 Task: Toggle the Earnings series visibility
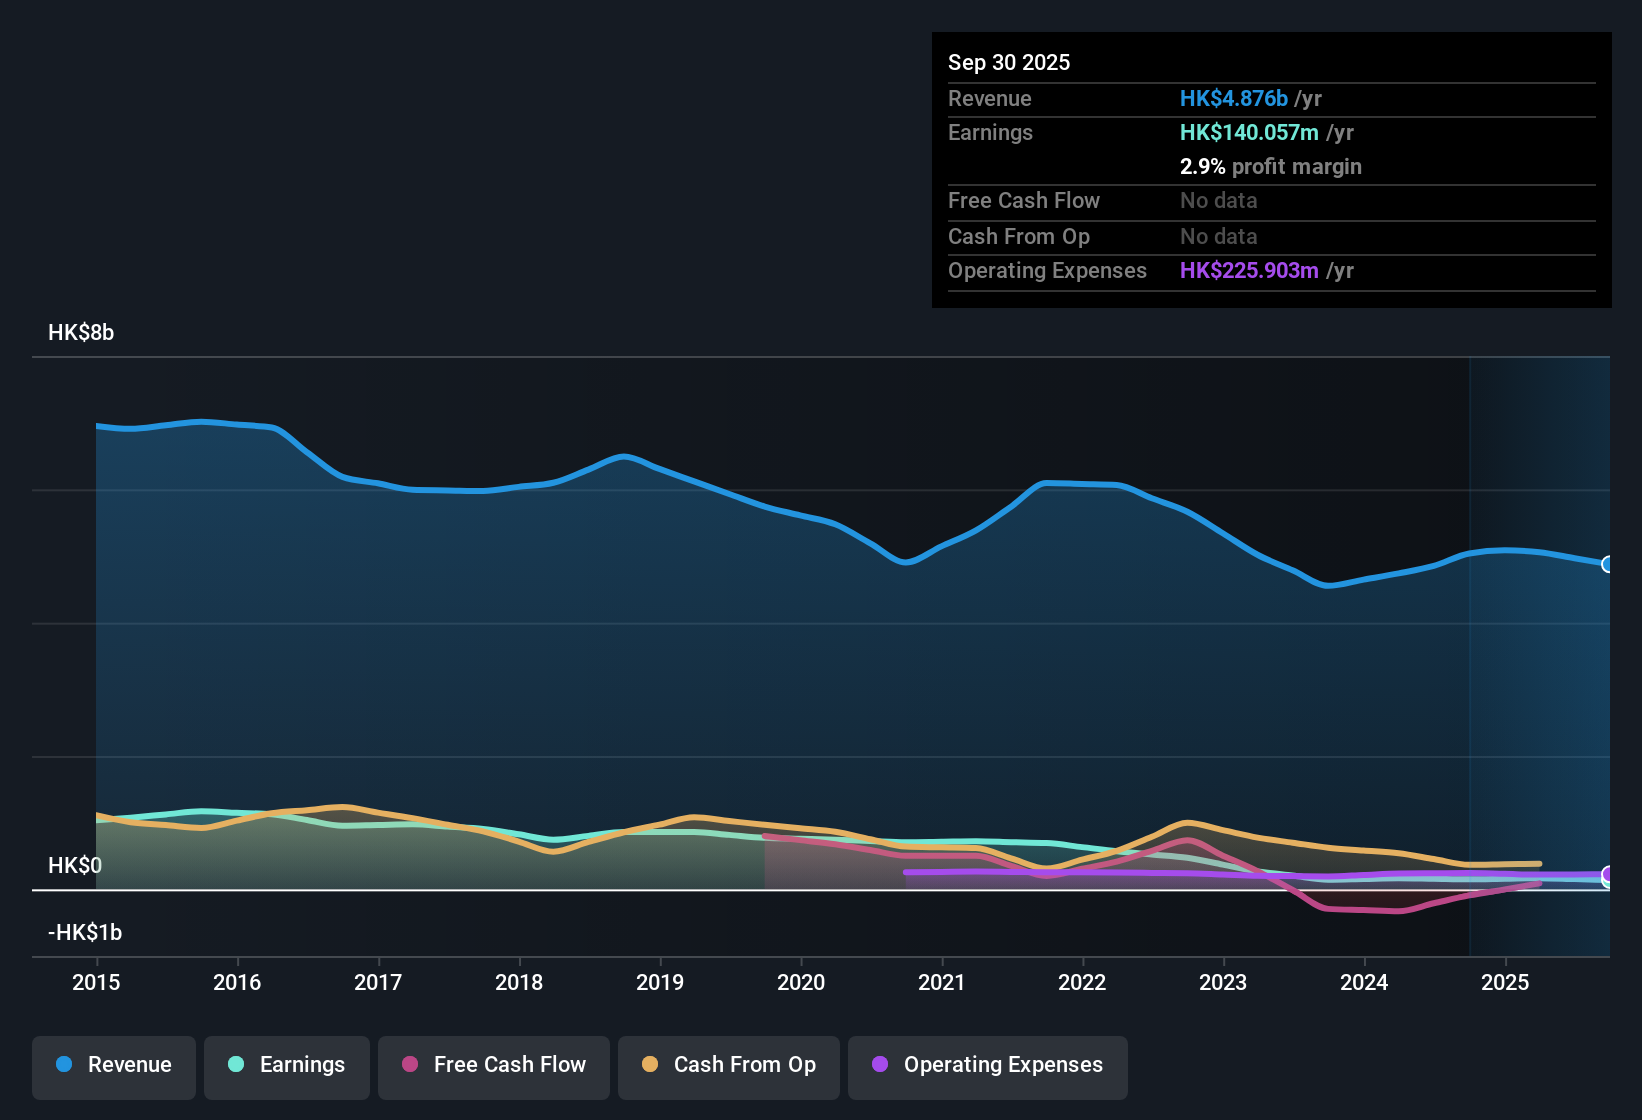(x=287, y=1065)
